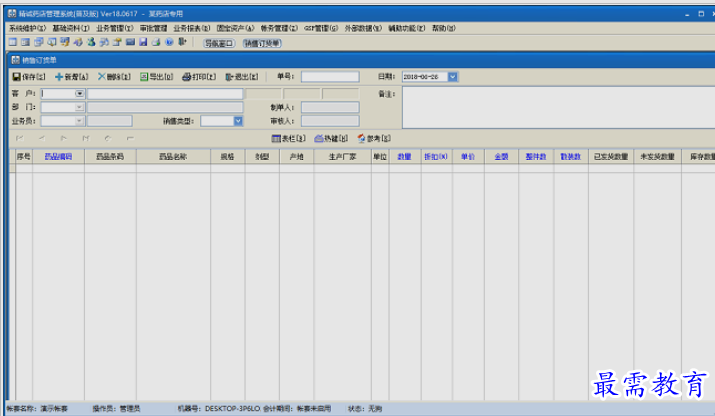Click the 单号 order number field

click(330, 77)
